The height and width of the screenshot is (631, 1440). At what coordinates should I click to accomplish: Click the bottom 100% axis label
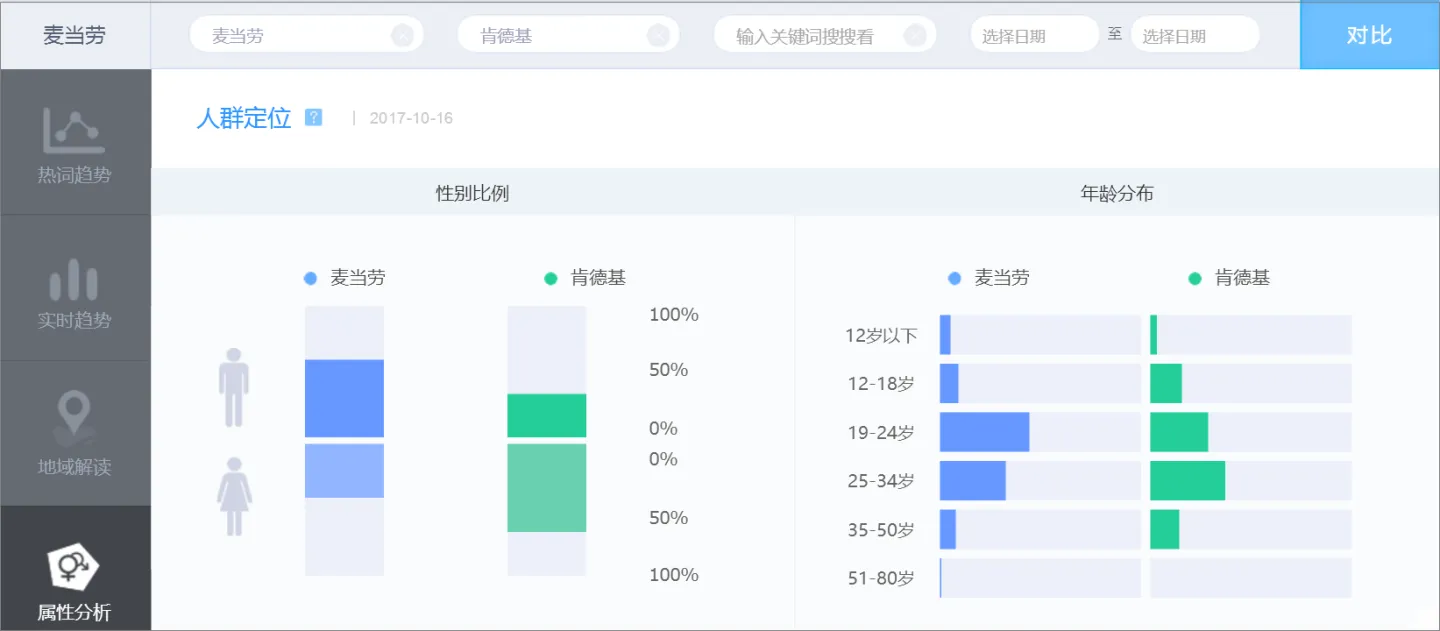[674, 575]
